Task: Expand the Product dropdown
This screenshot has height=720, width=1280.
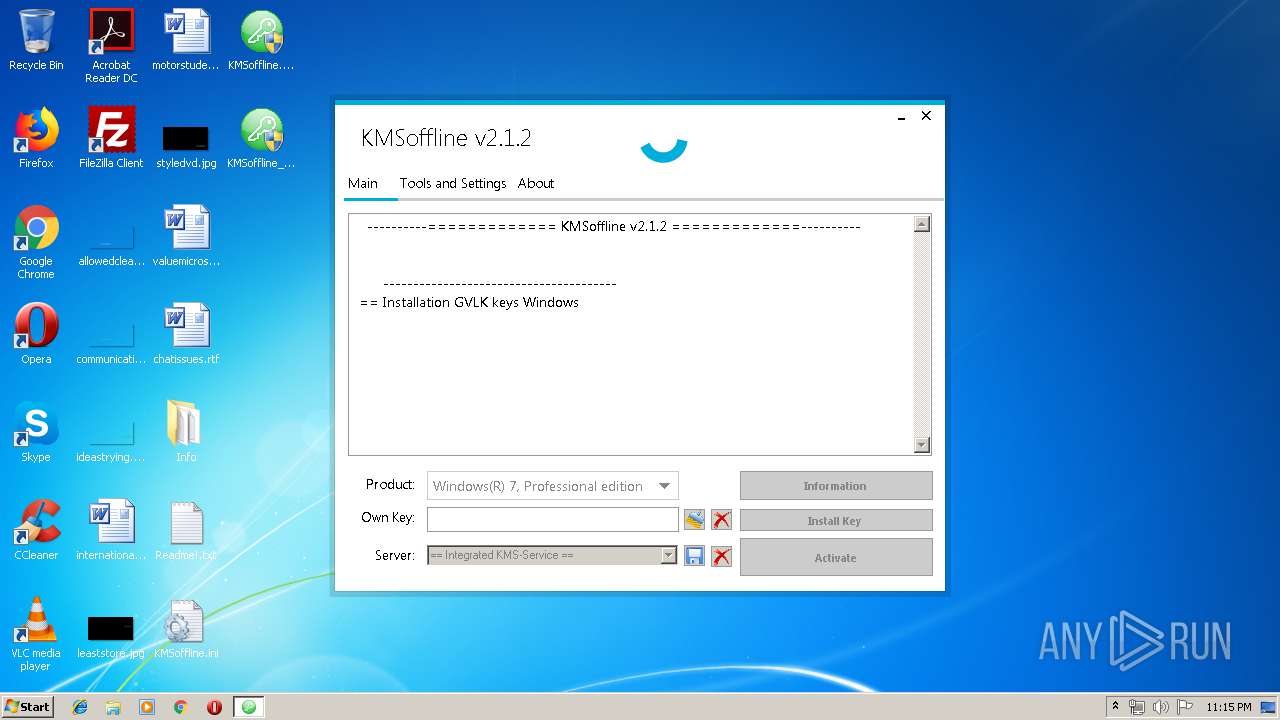Action: (664, 486)
